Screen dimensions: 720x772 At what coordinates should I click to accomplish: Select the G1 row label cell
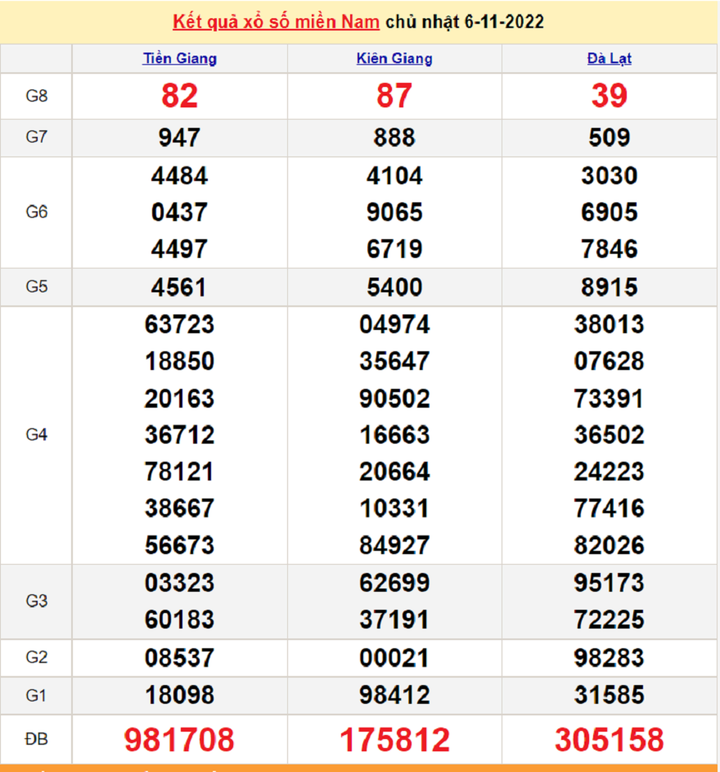point(37,694)
